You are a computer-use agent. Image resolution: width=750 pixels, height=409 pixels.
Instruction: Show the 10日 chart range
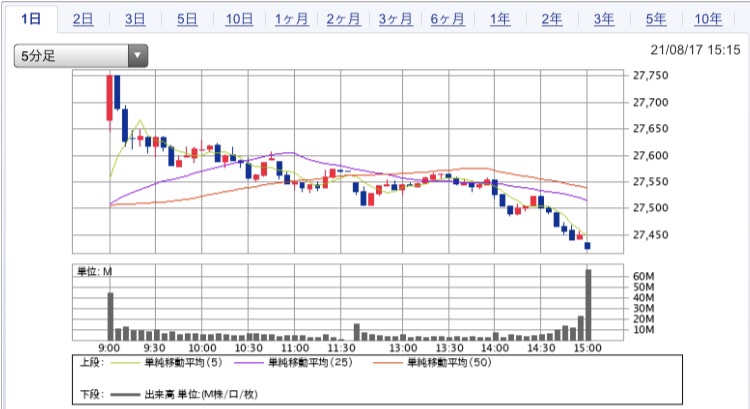239,19
